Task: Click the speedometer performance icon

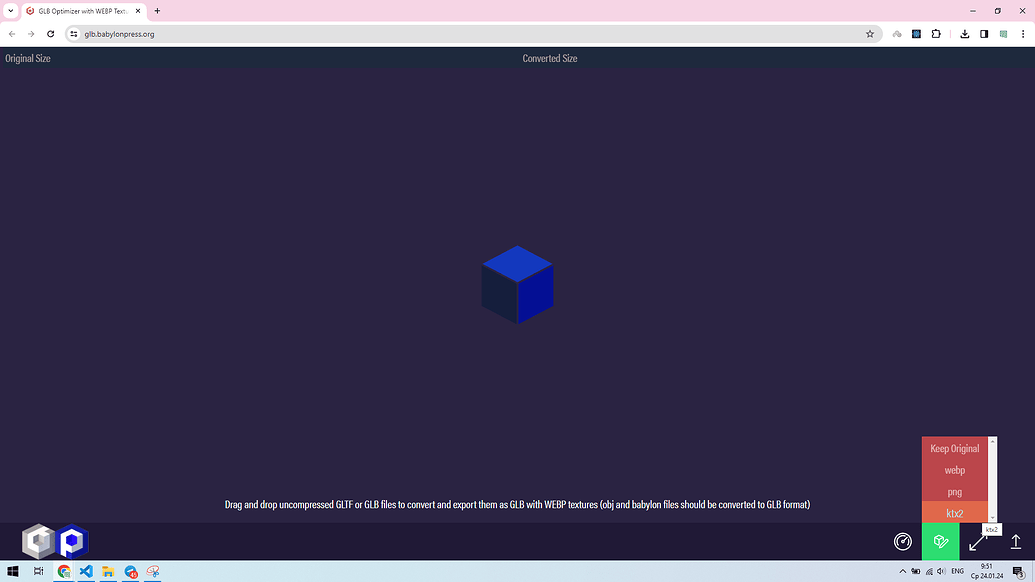Action: (902, 541)
